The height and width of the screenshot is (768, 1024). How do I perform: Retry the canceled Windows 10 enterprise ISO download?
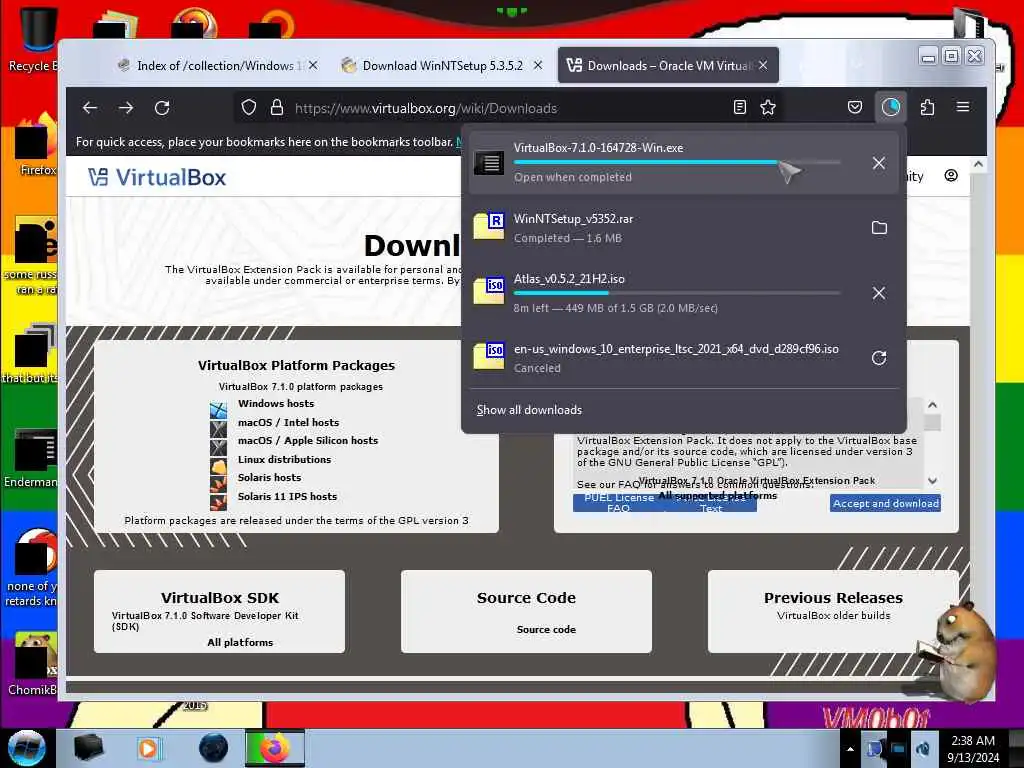pyautogui.click(x=879, y=358)
